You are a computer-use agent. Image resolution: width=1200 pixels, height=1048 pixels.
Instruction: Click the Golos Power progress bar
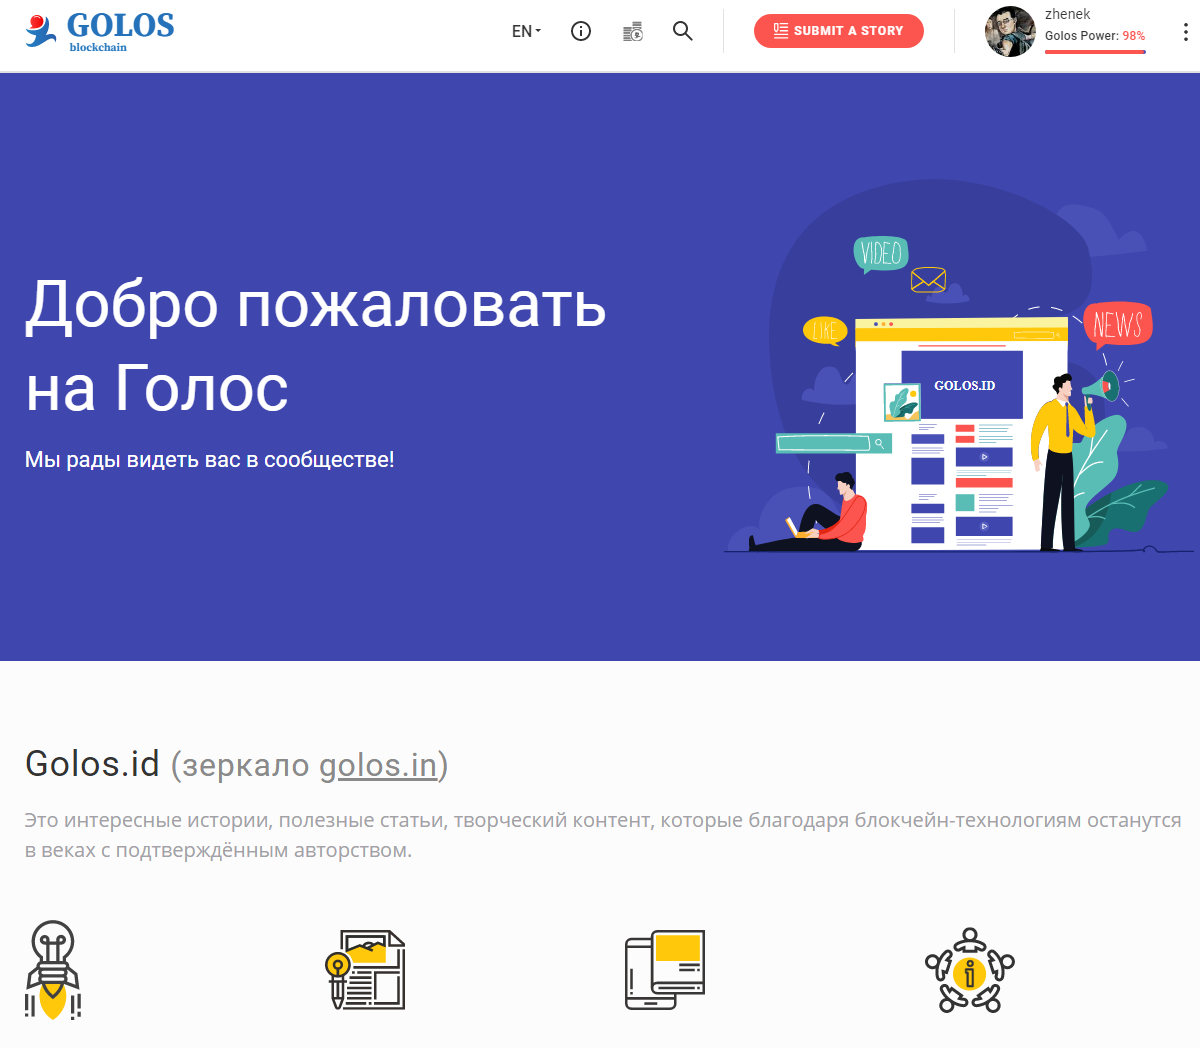pyautogui.click(x=1095, y=51)
